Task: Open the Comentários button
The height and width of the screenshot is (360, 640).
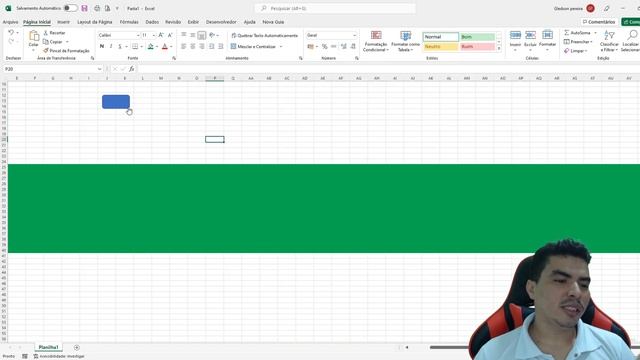Action: point(599,22)
